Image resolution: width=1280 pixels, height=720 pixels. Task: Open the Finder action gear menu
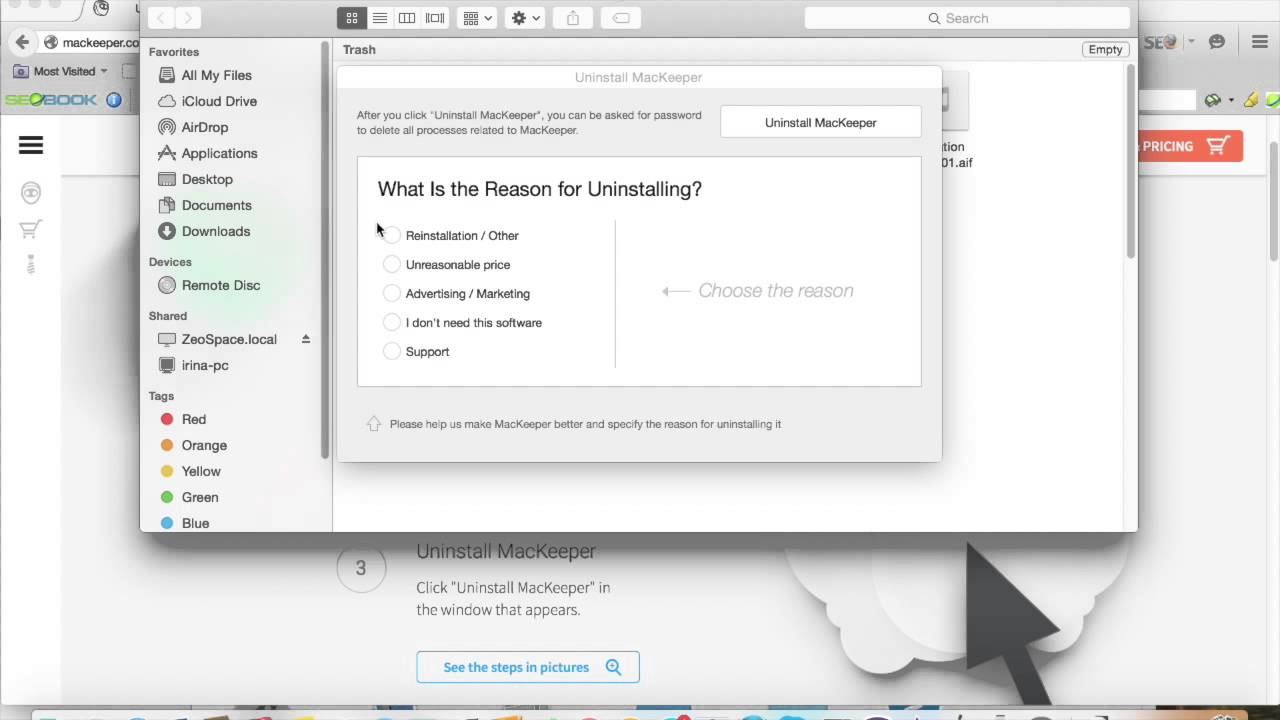(x=525, y=18)
